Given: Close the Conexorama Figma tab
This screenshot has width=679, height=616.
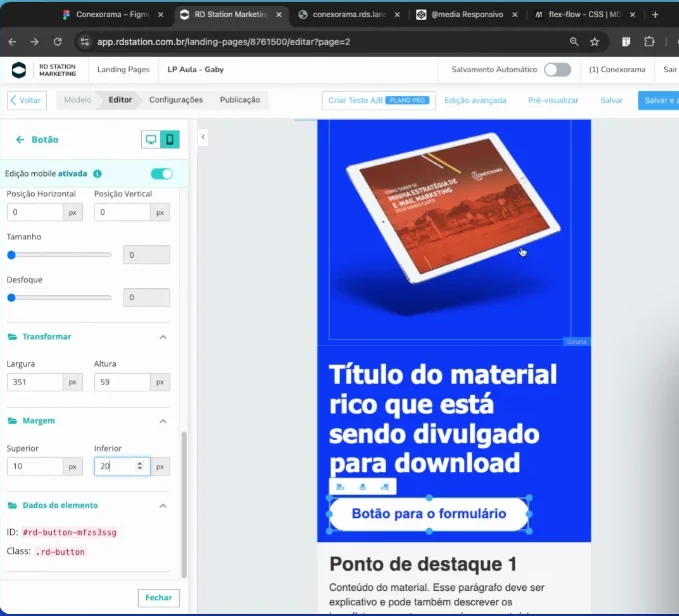Looking at the screenshot, I should click(161, 15).
